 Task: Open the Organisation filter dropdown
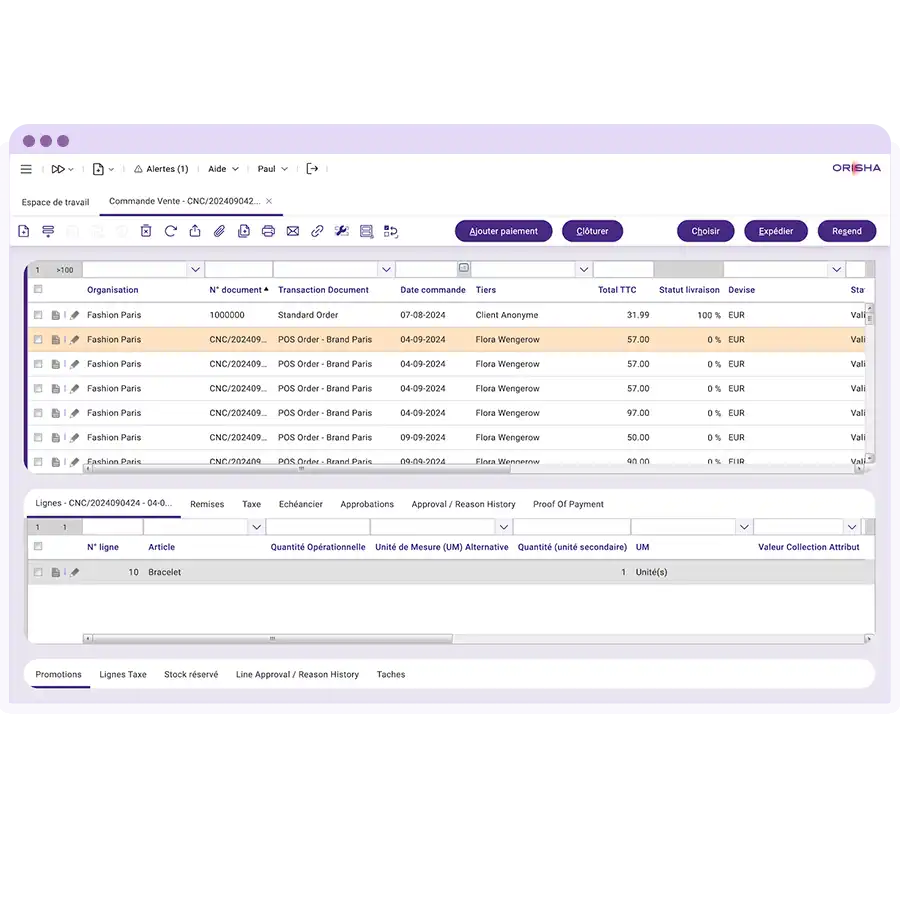pyautogui.click(x=195, y=269)
